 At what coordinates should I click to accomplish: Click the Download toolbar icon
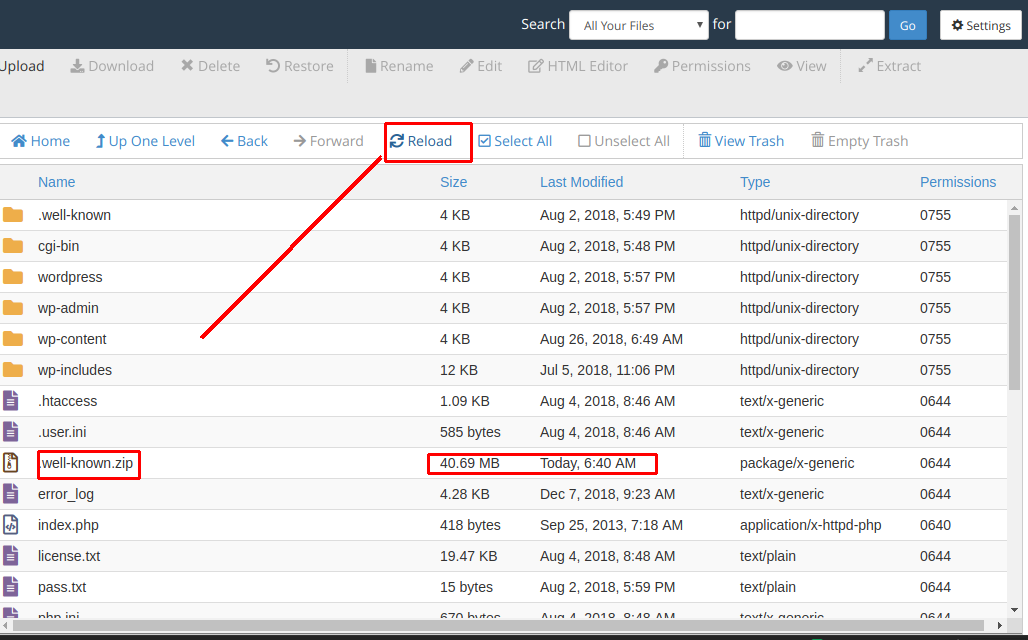click(x=77, y=66)
